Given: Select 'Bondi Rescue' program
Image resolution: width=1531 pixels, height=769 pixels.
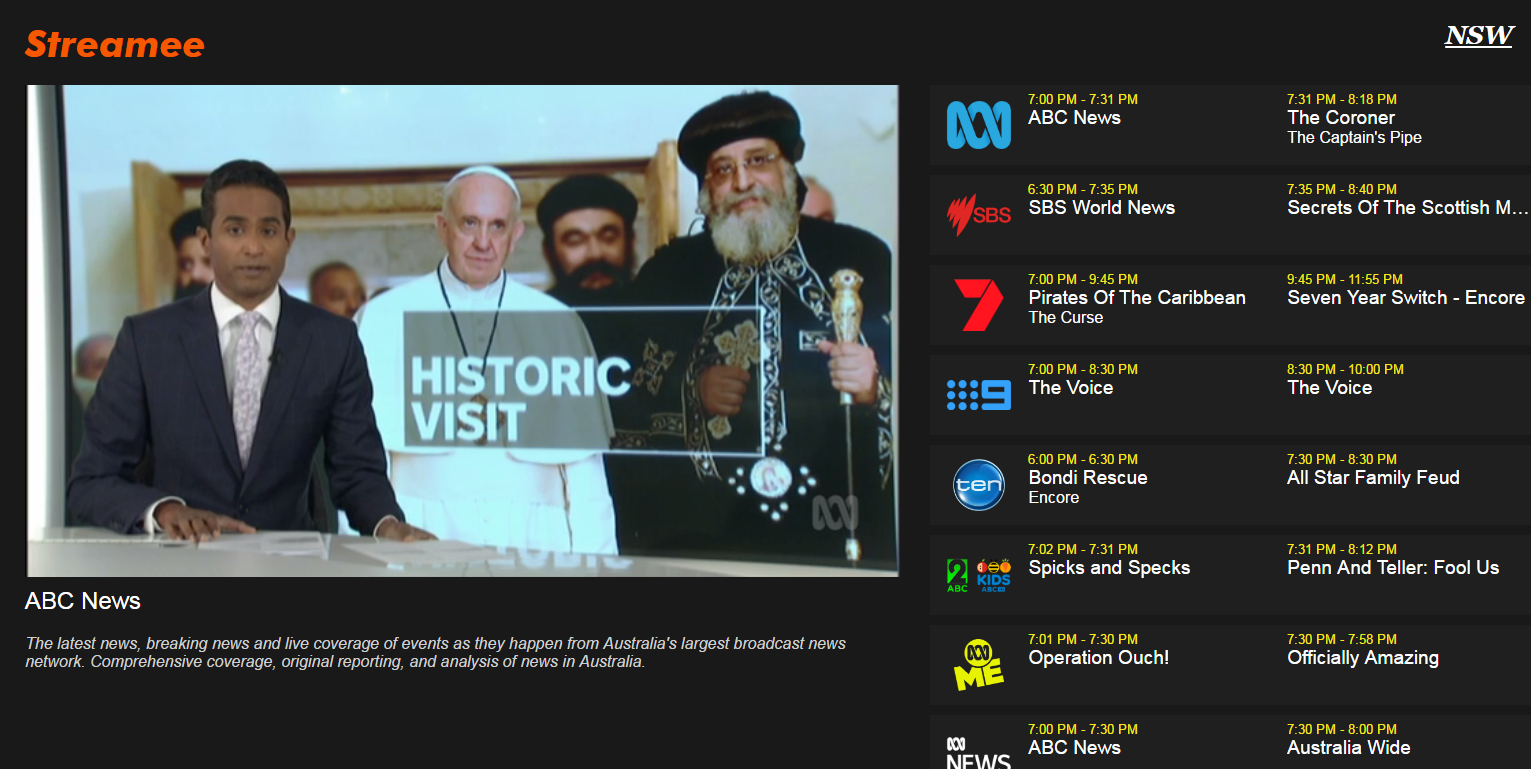Looking at the screenshot, I should tap(1088, 478).
